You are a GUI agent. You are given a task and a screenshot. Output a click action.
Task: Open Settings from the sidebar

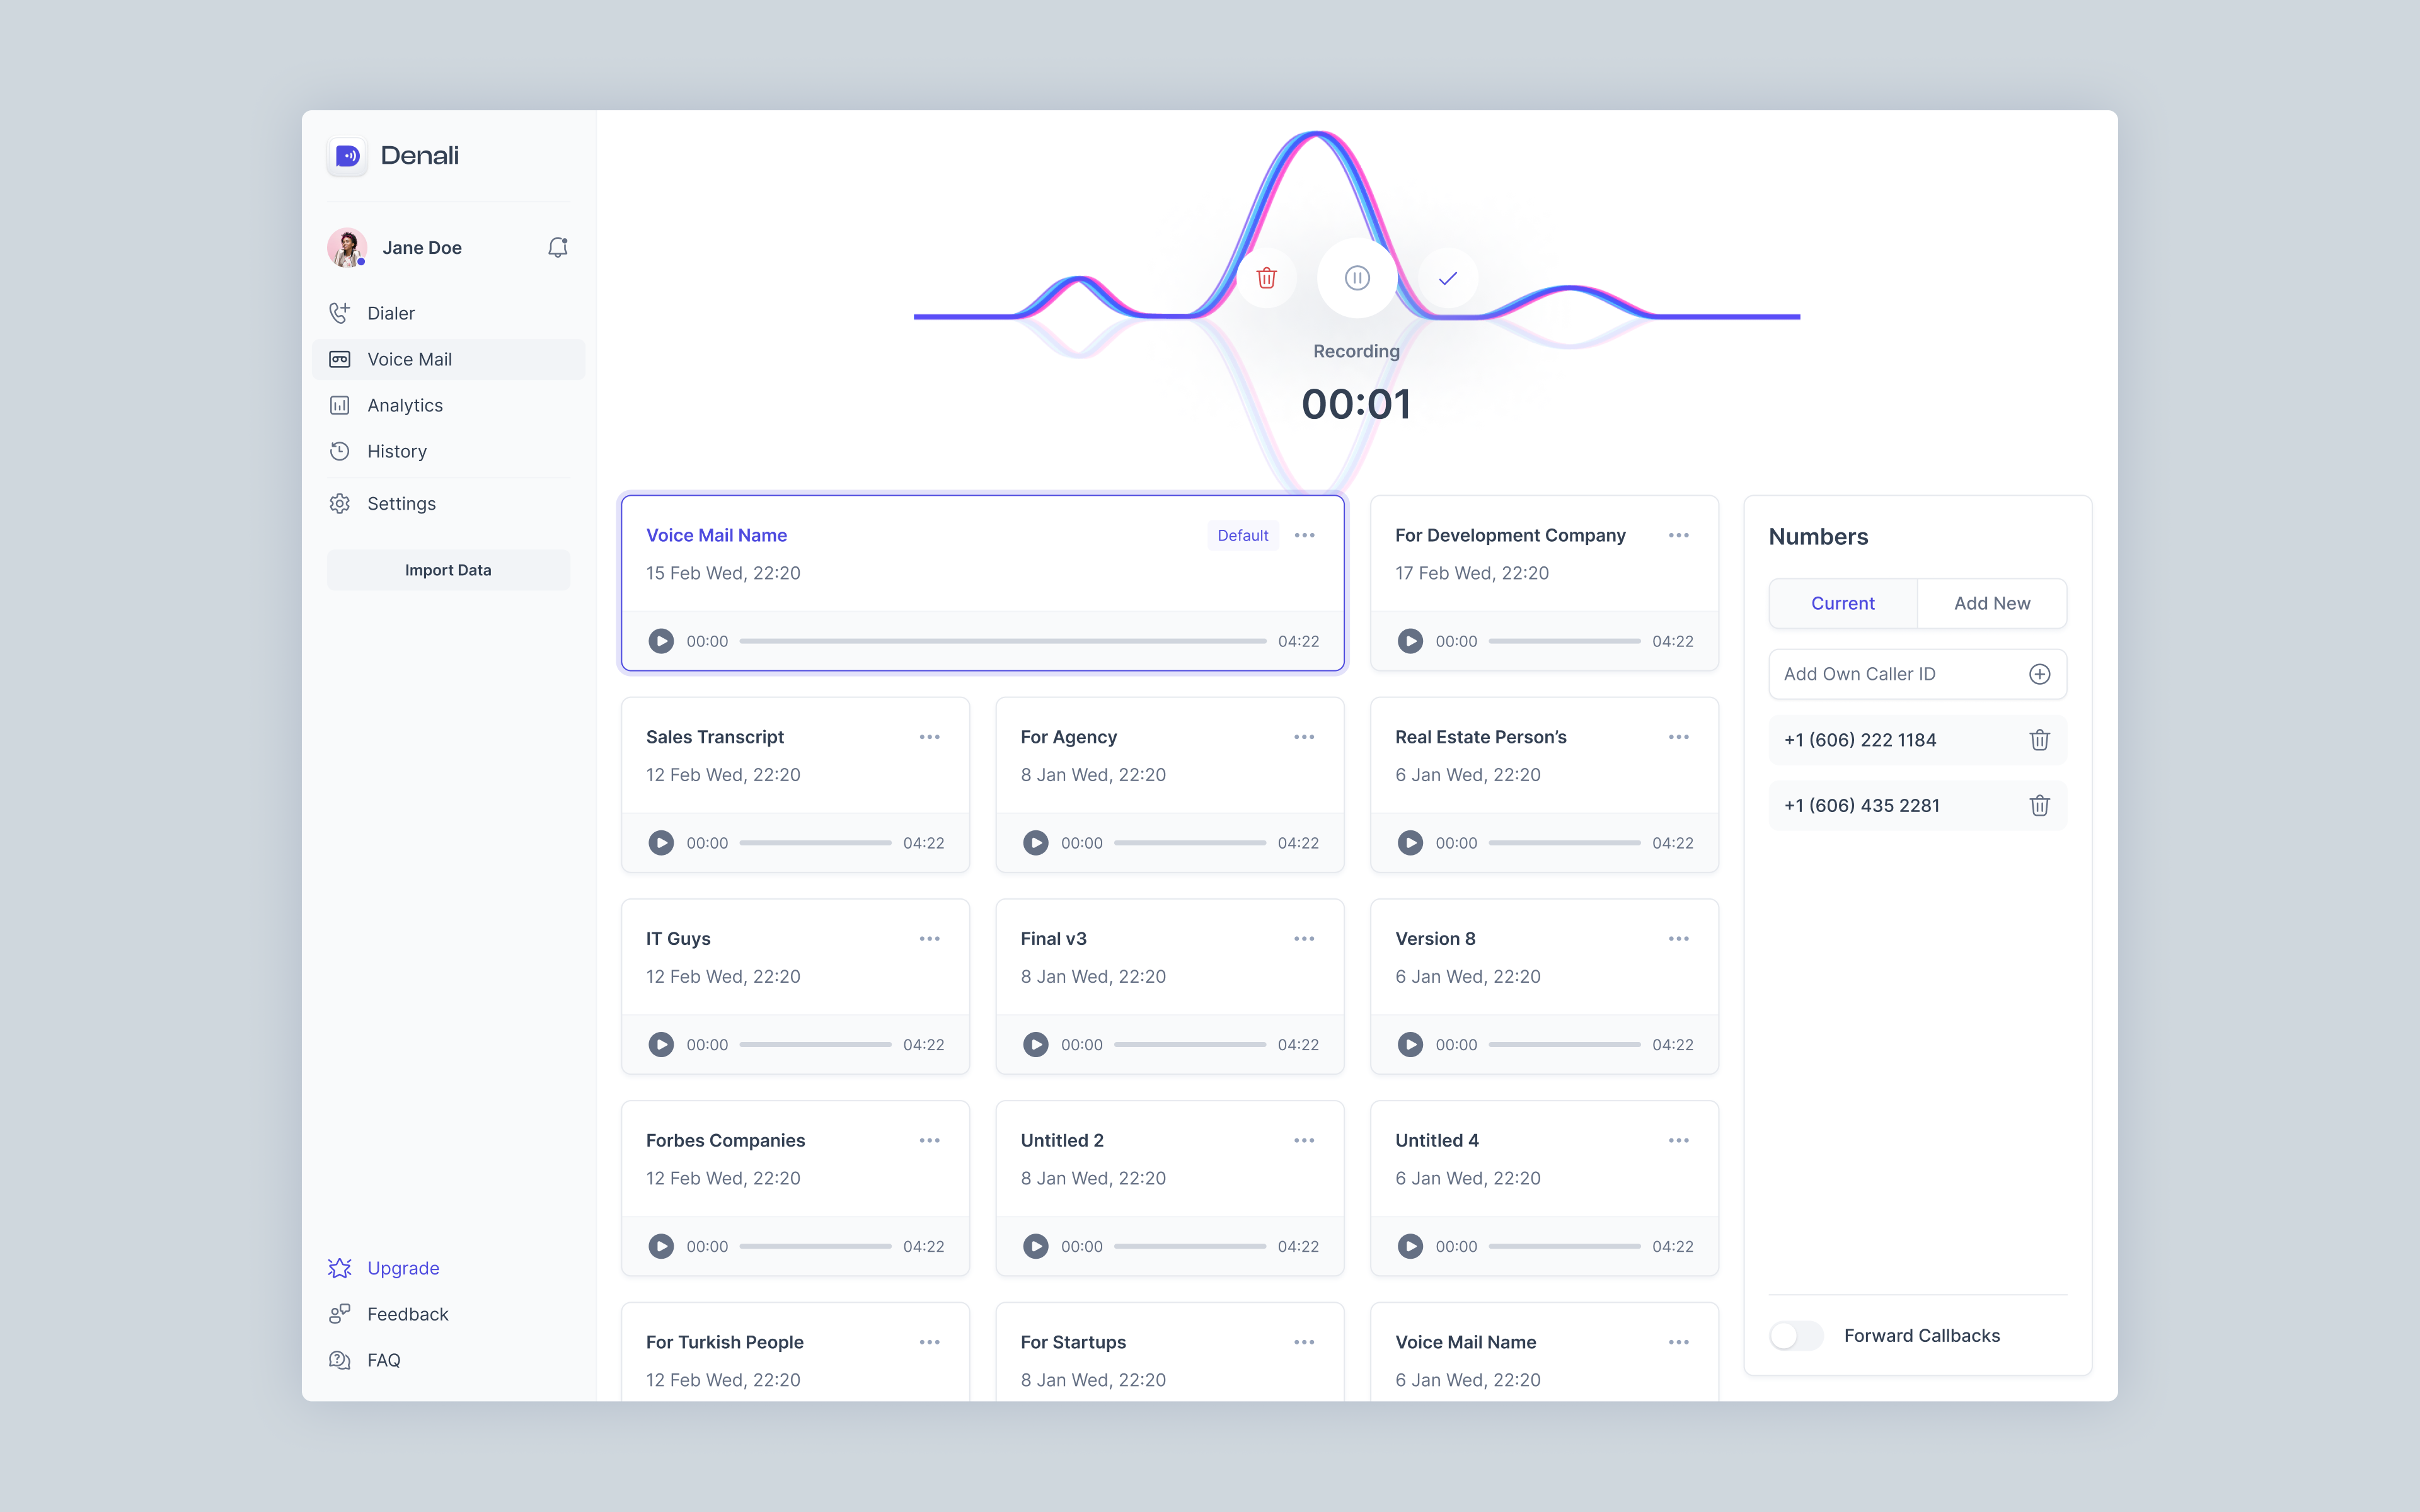(x=401, y=503)
